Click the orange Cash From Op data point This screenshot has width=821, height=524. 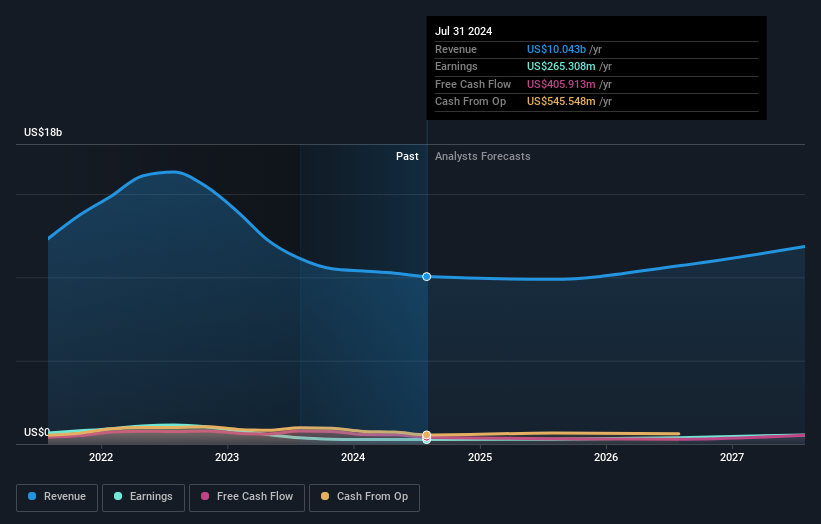pos(427,435)
